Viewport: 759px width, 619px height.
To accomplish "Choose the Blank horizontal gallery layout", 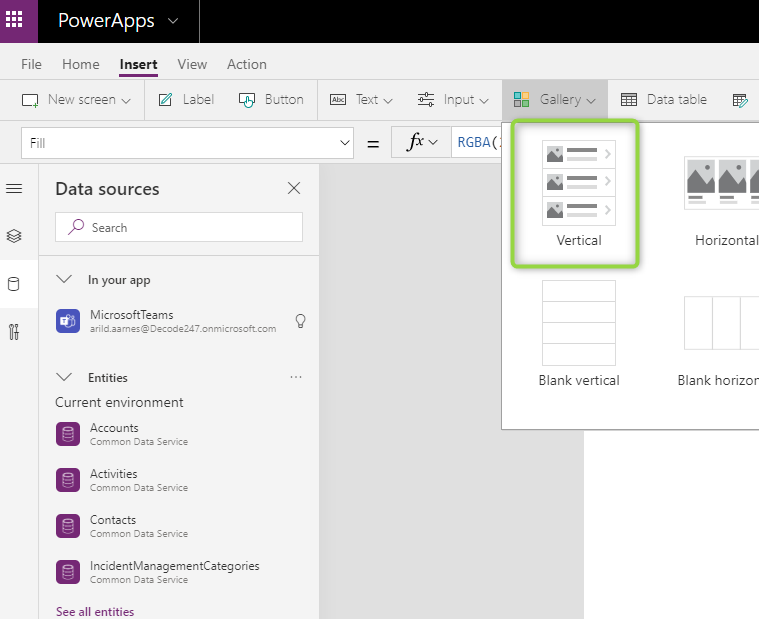I will point(718,341).
